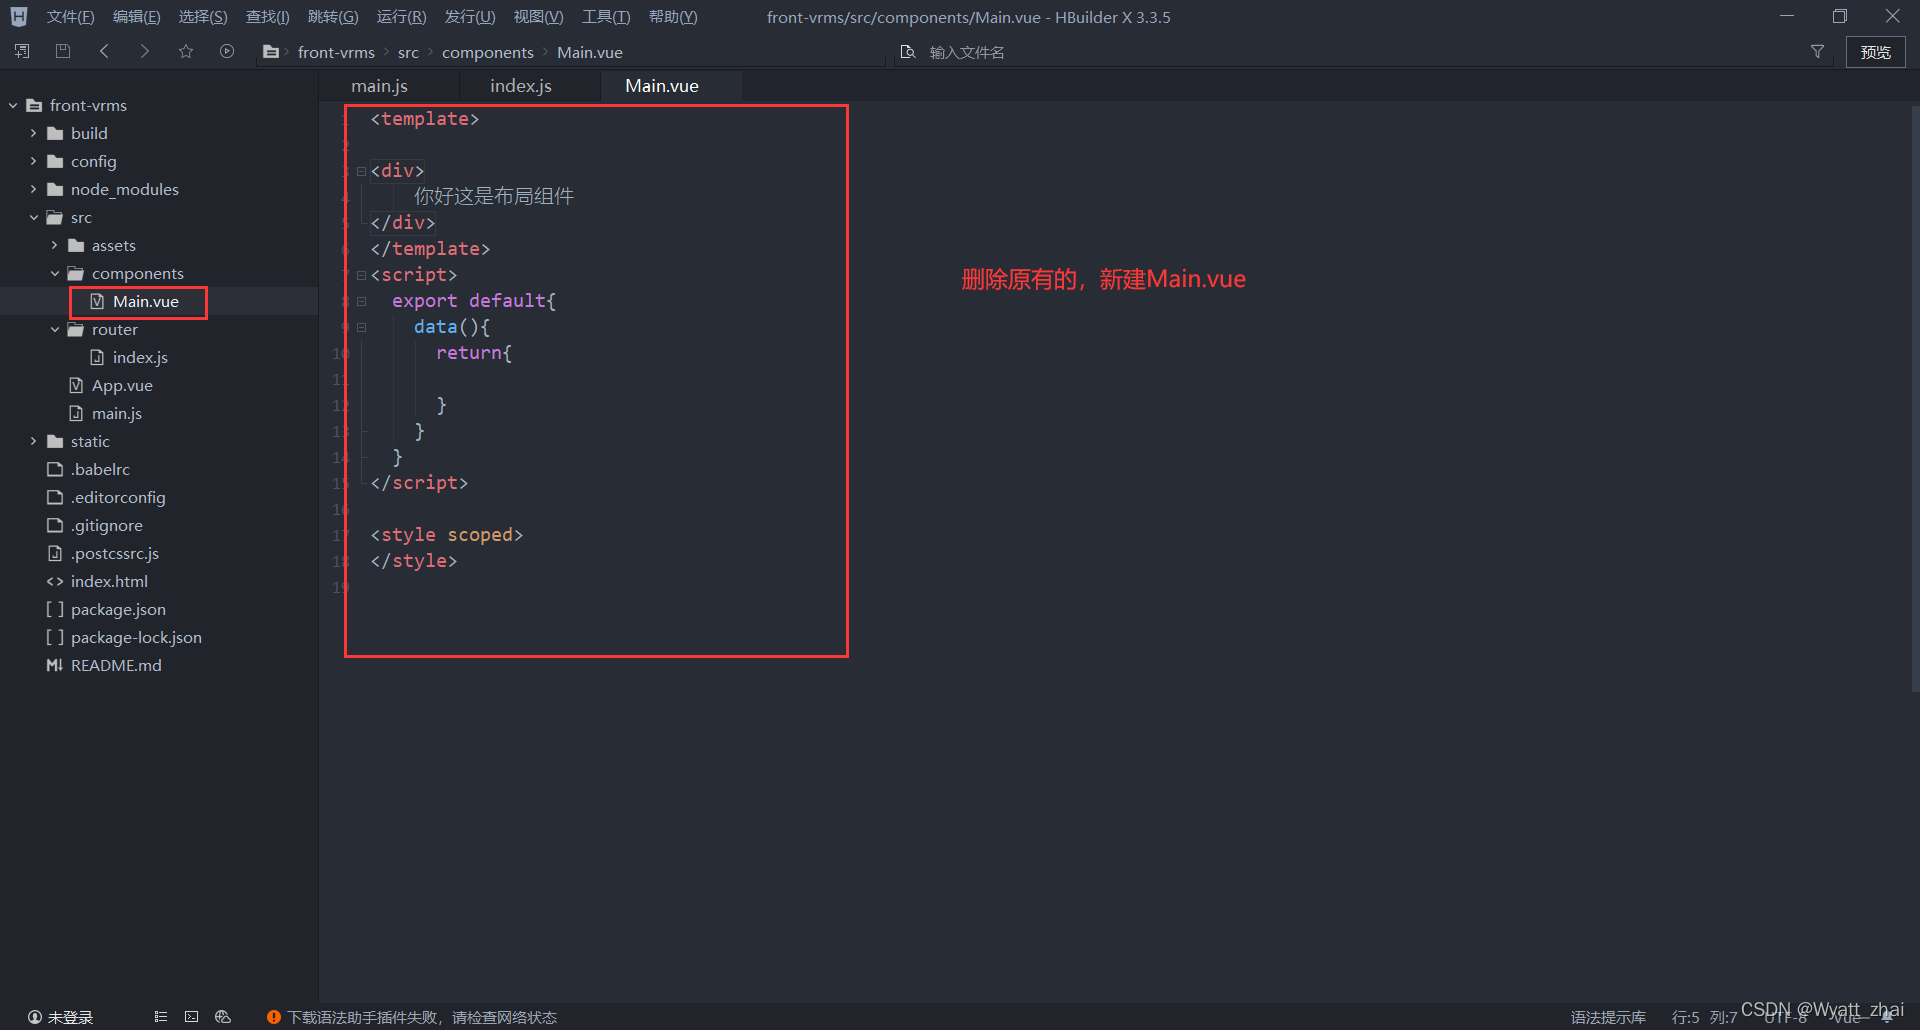Screen dimensions: 1920x1030
Task: Fold the script block in editor
Action: coord(361,275)
